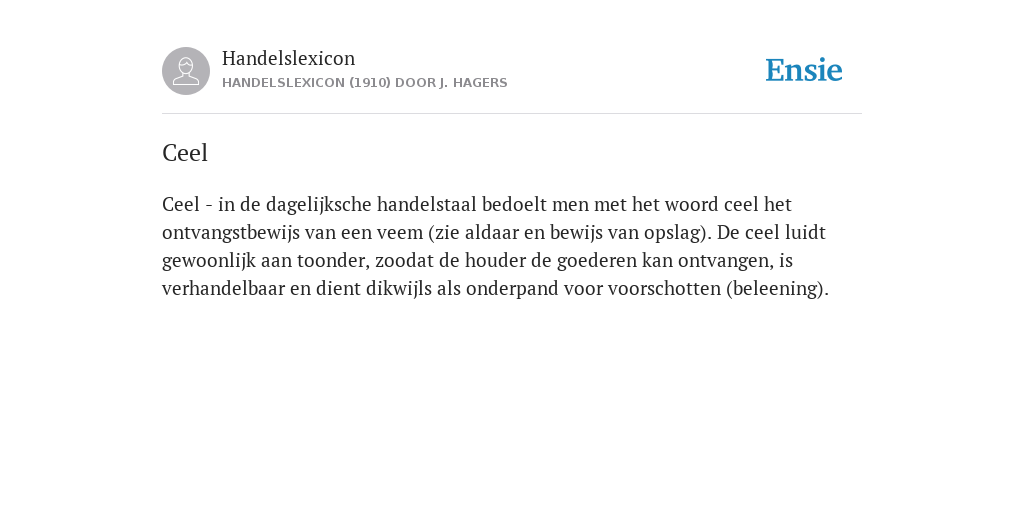Viewport: 1024px width, 512px height.
Task: Click the 'Ceel' heading
Action: click(x=185, y=153)
